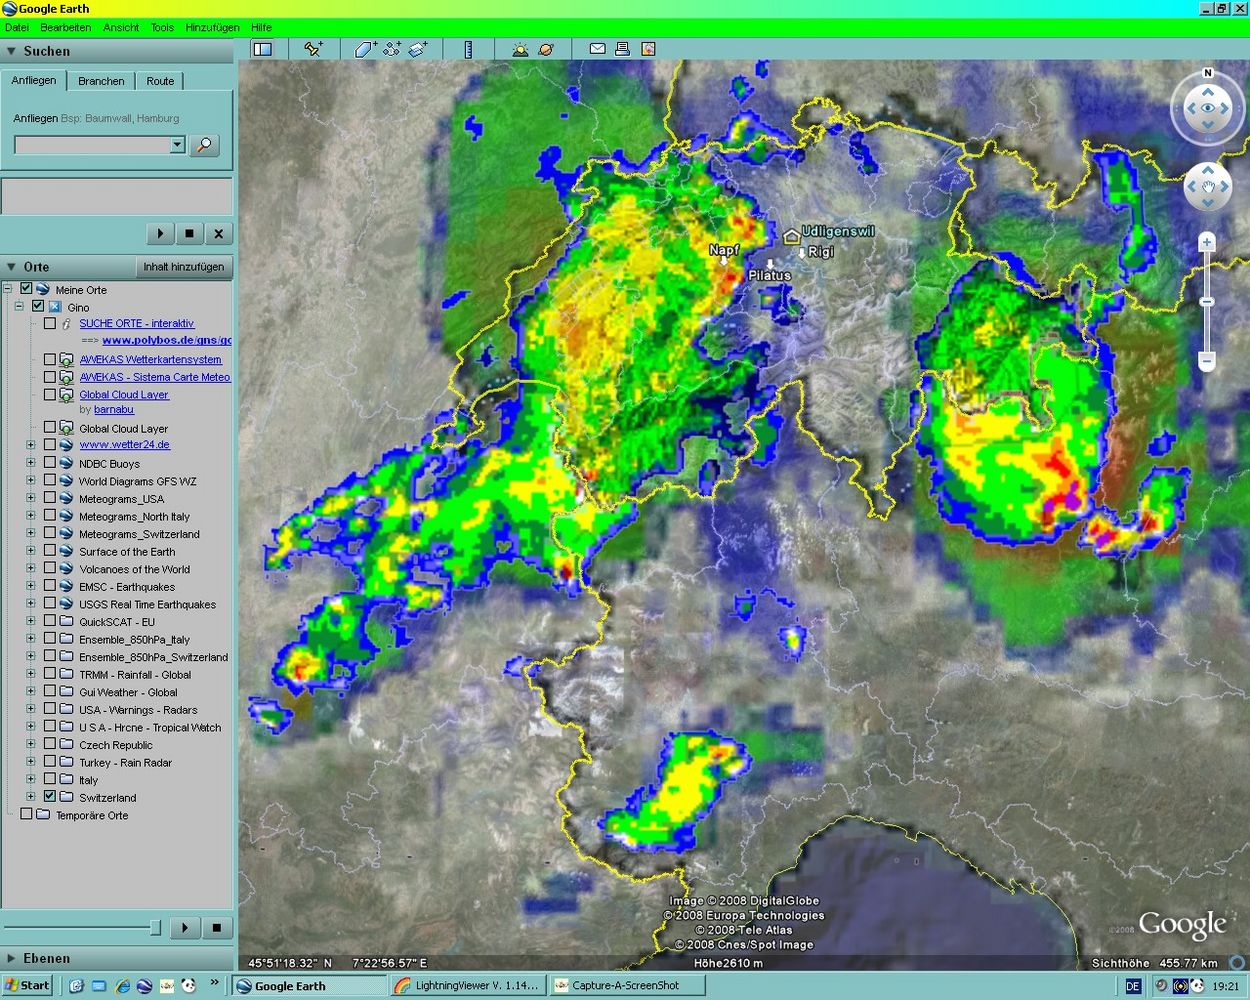Zoom out with the minus button
1250x1000 pixels.
(x=1207, y=361)
